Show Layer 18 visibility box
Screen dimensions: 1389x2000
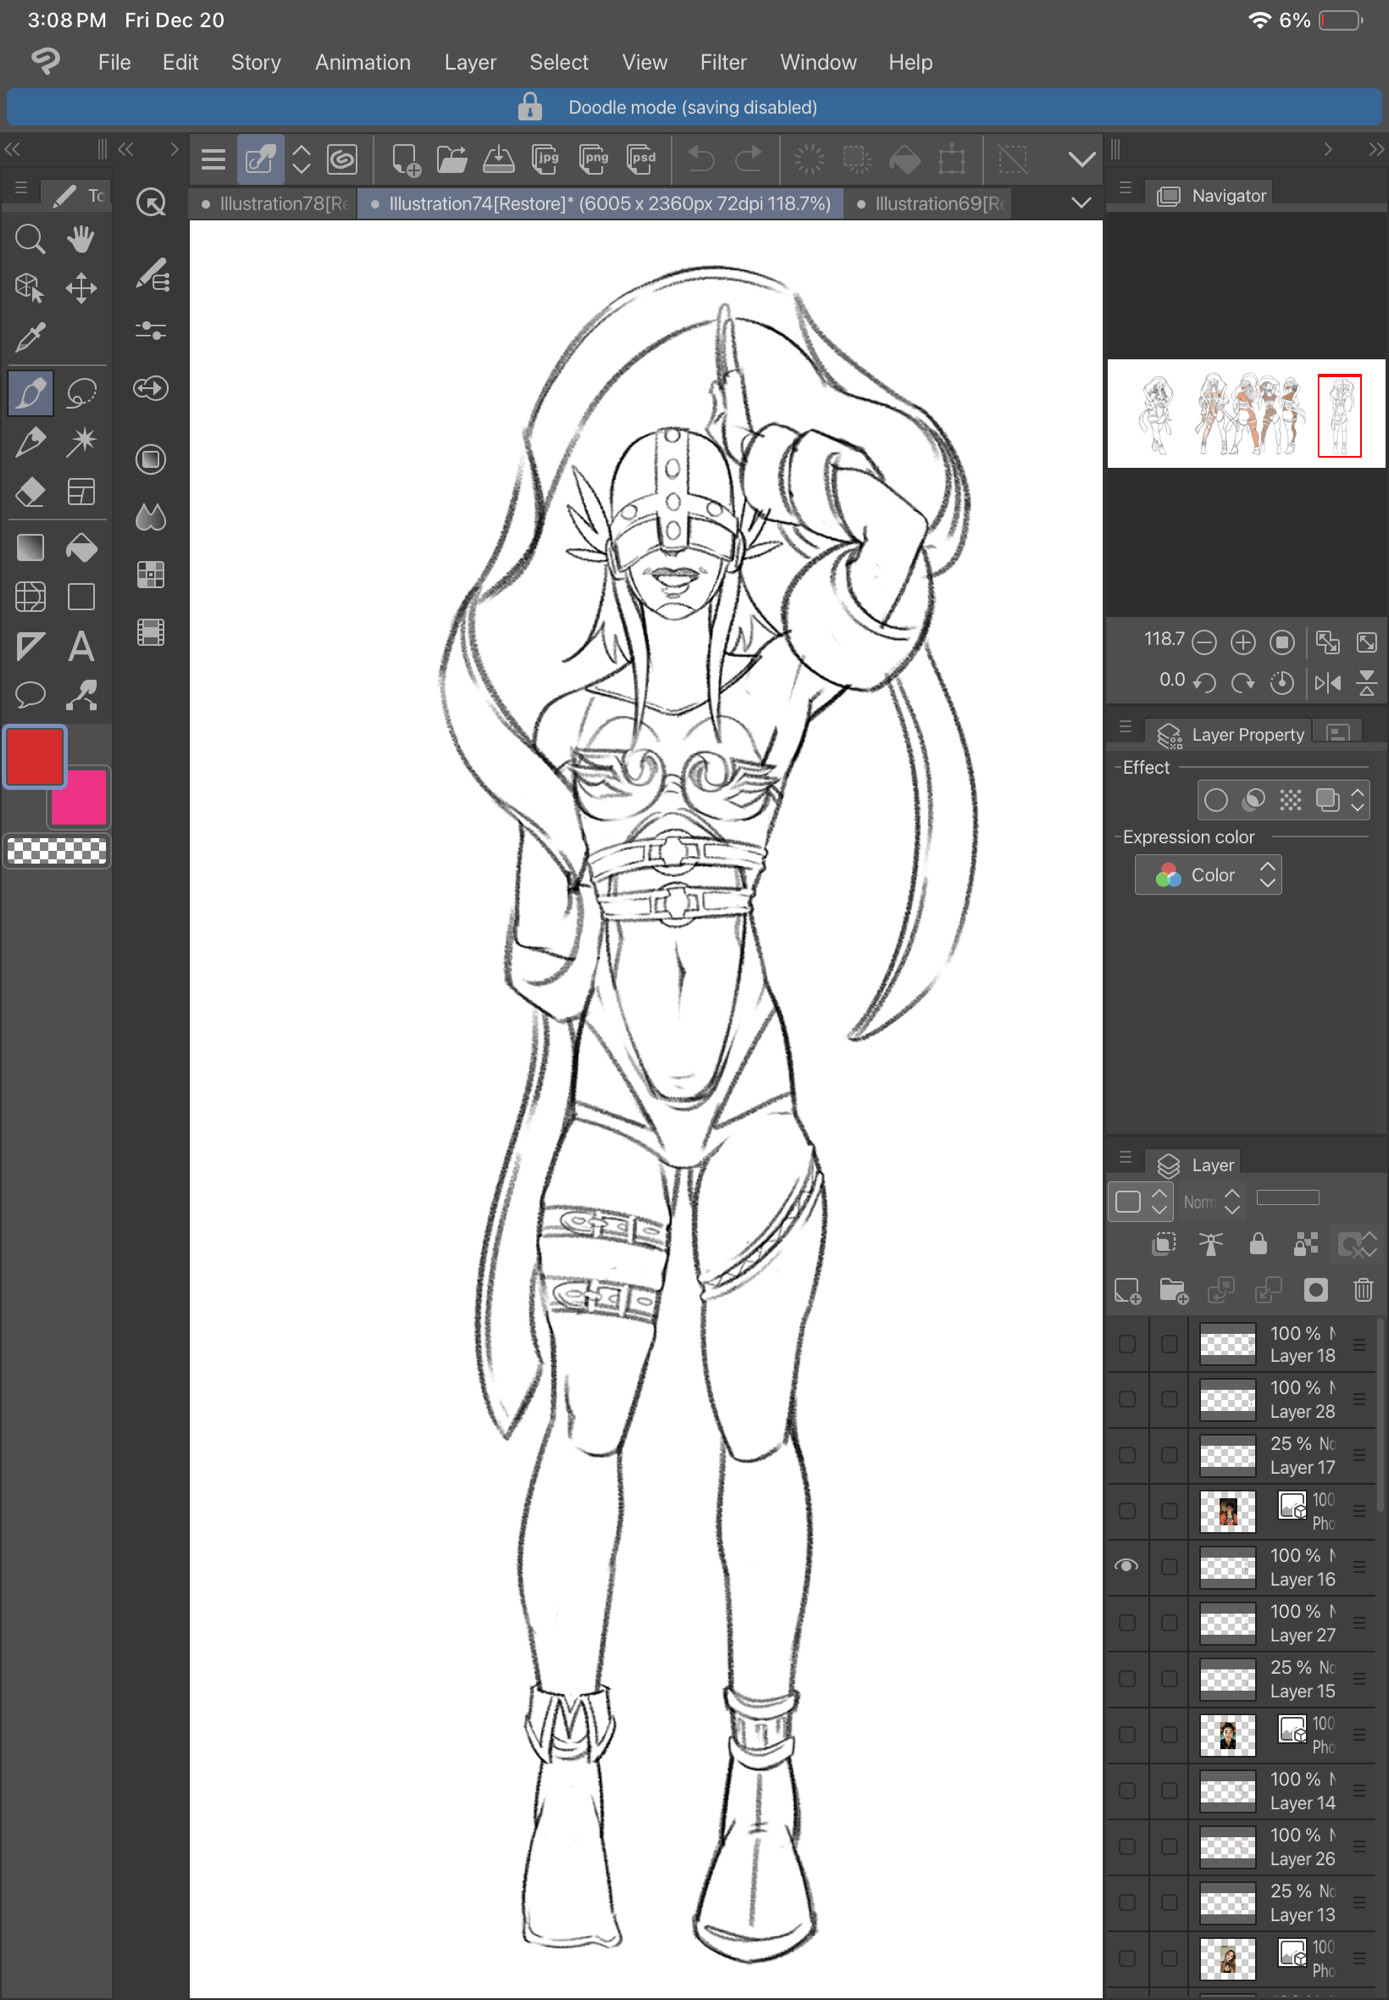tap(1127, 1344)
